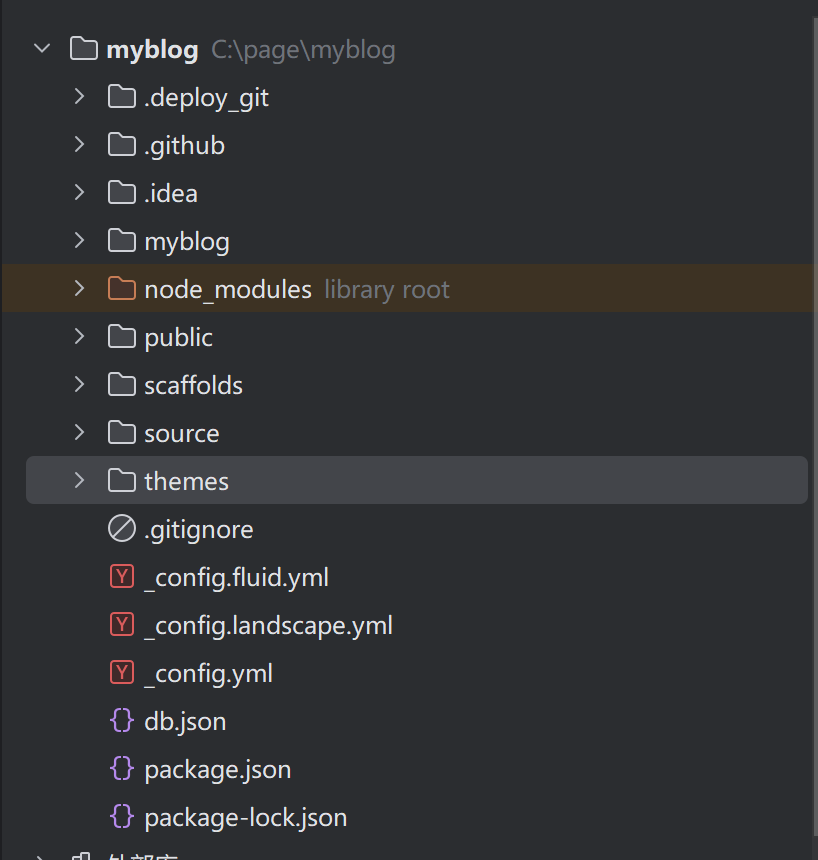Click the orange node_modules folder icon
The image size is (818, 860).
click(122, 289)
